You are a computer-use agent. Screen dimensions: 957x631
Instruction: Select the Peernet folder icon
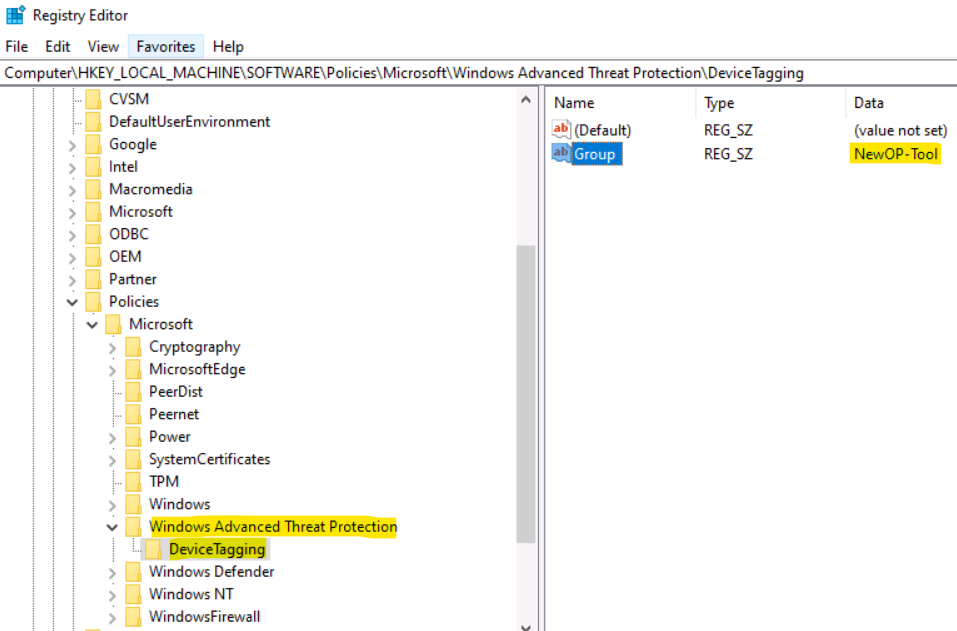point(133,414)
